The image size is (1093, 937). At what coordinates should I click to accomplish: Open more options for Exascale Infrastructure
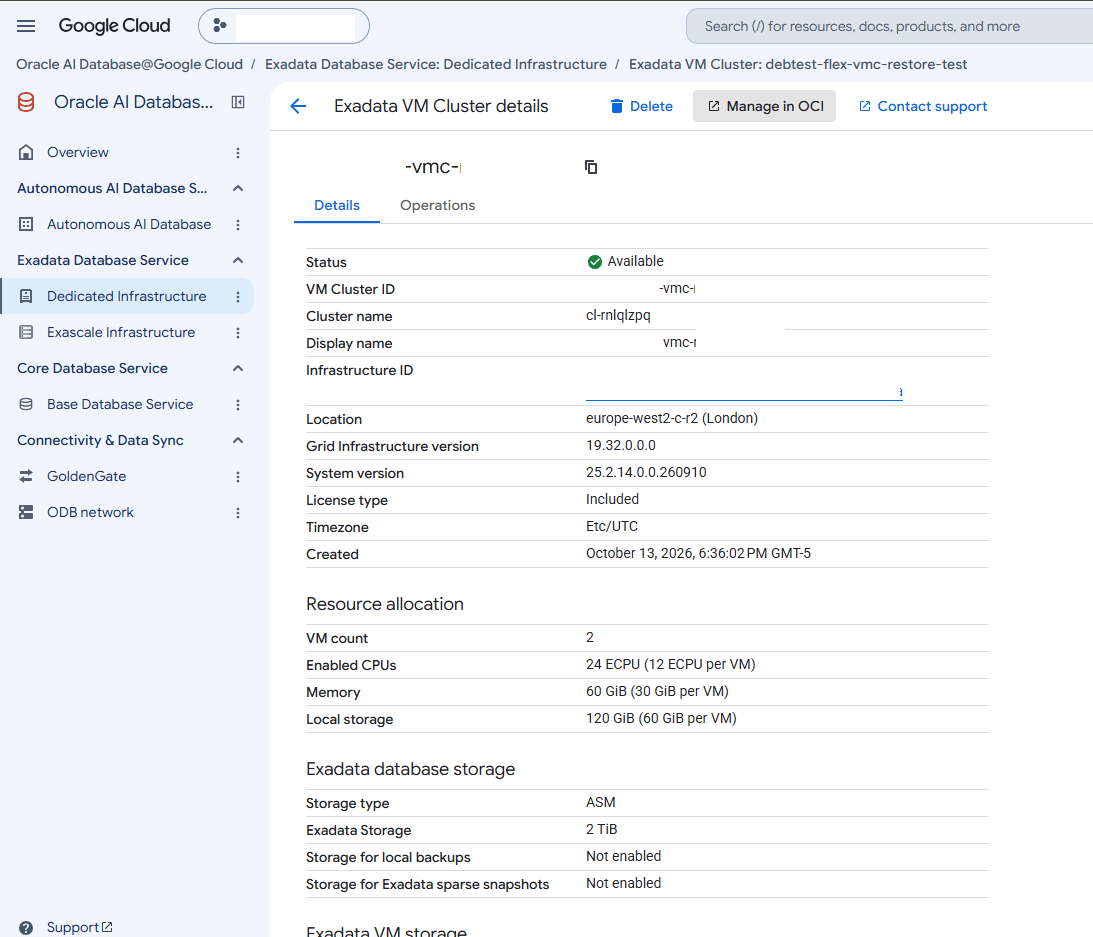tap(238, 333)
